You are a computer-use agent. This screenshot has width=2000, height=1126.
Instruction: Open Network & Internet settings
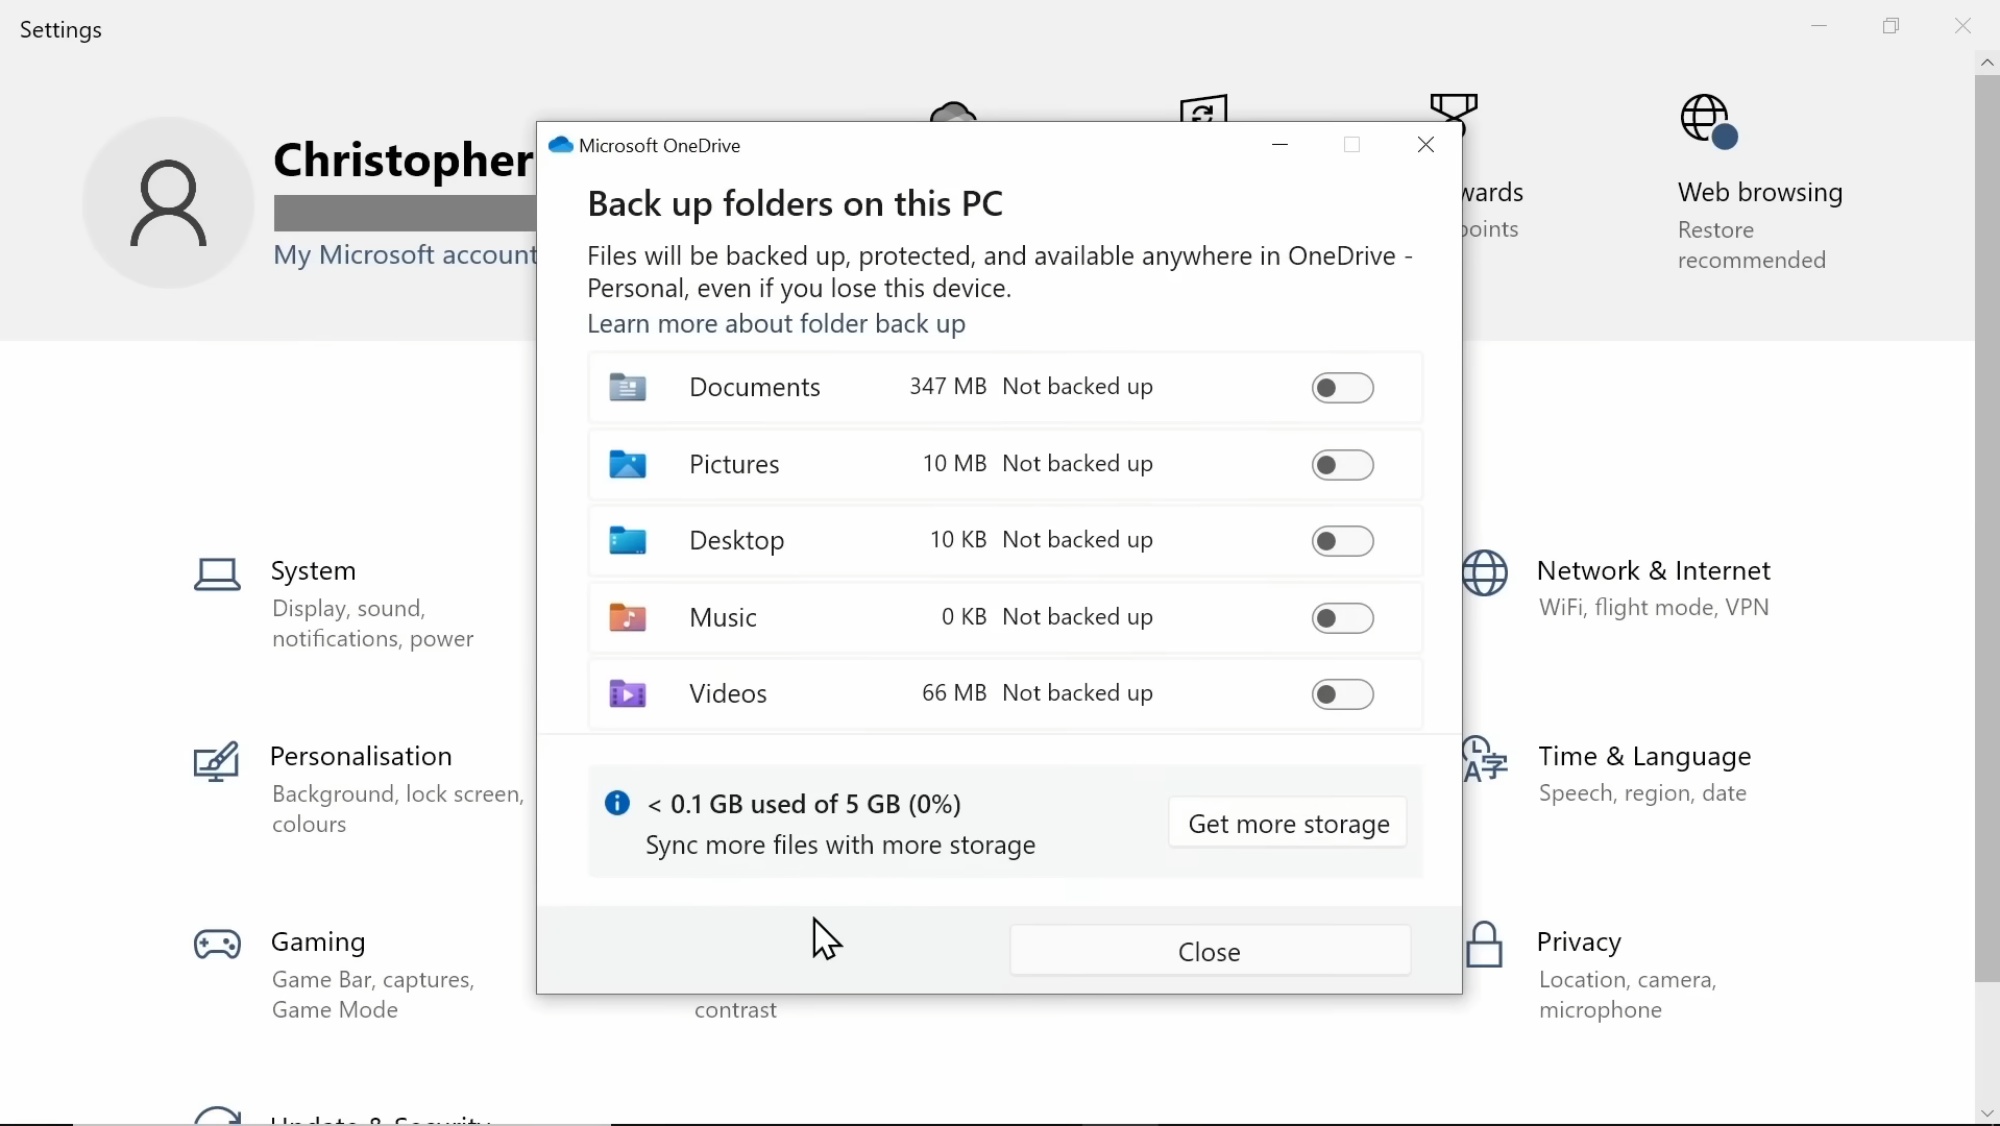(x=1653, y=571)
